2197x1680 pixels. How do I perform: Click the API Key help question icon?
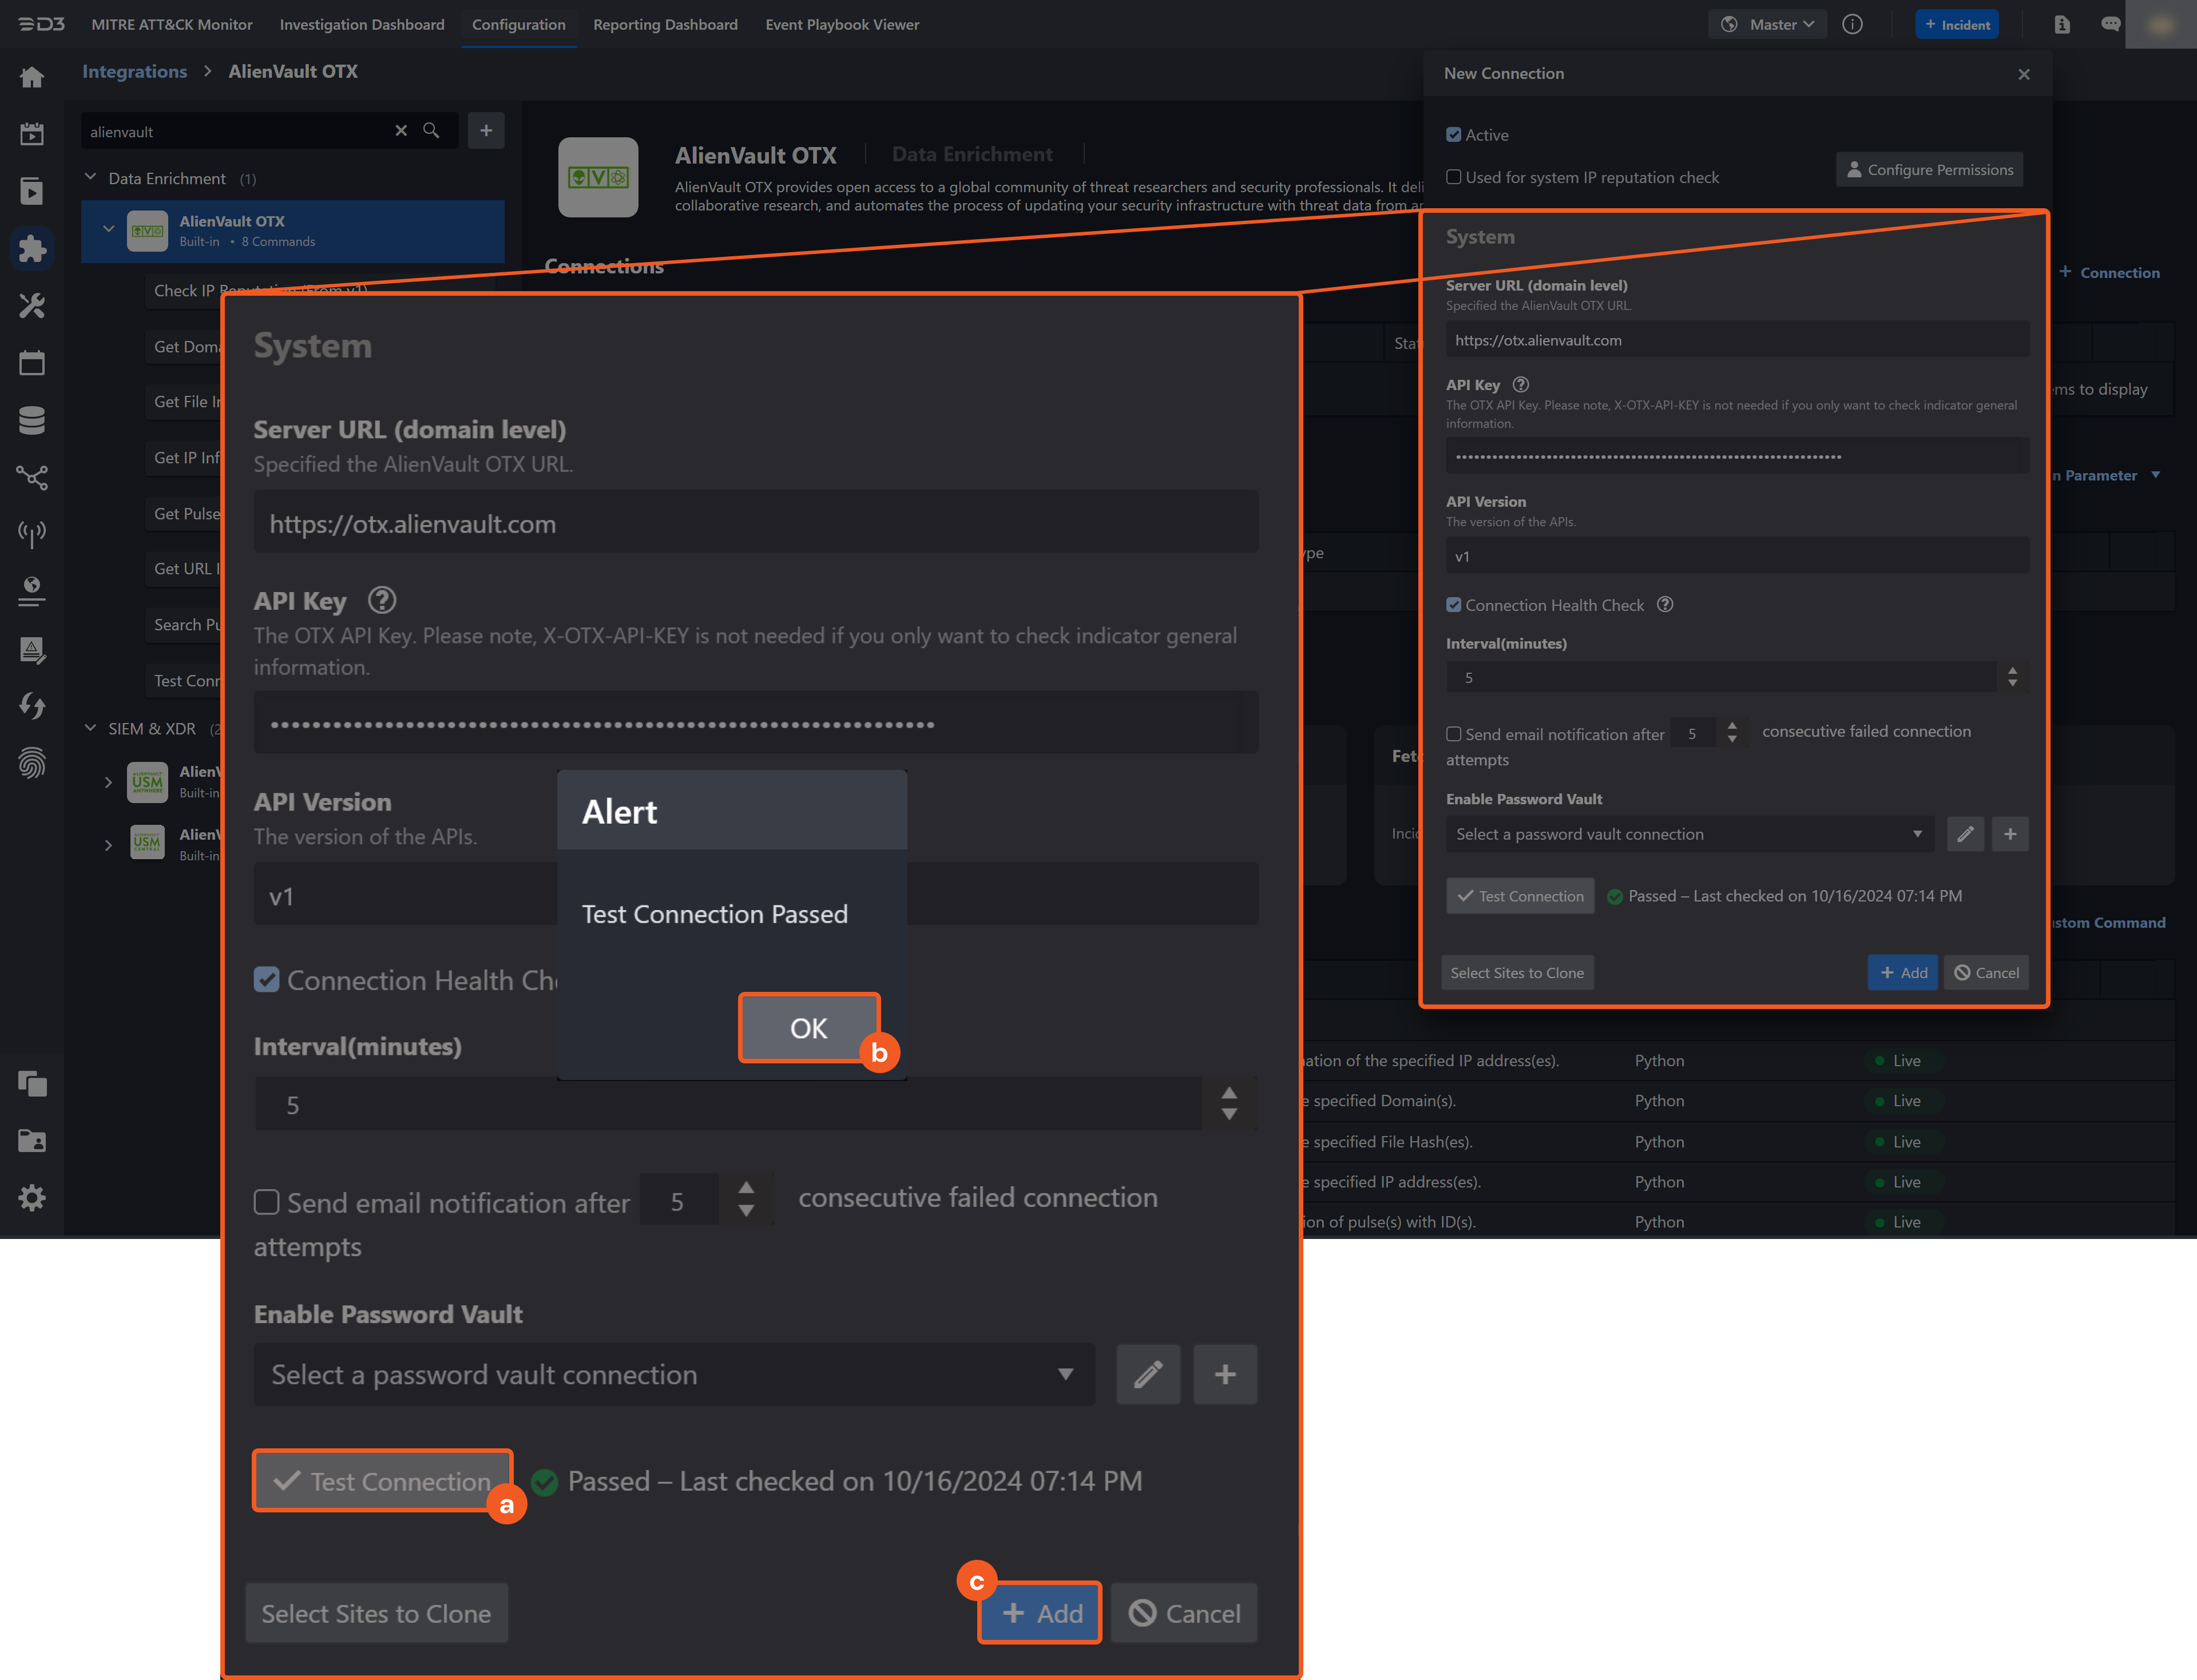[x=1520, y=384]
